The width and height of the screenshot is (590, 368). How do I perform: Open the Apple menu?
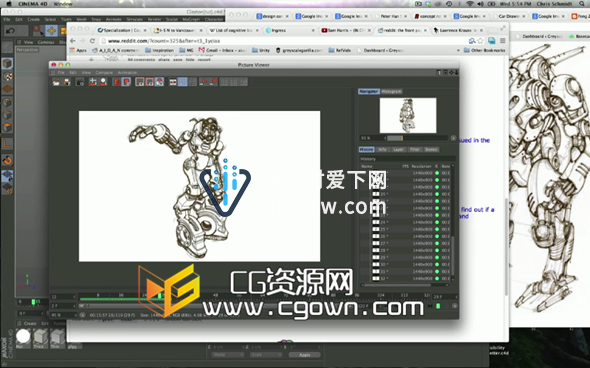[9, 4]
